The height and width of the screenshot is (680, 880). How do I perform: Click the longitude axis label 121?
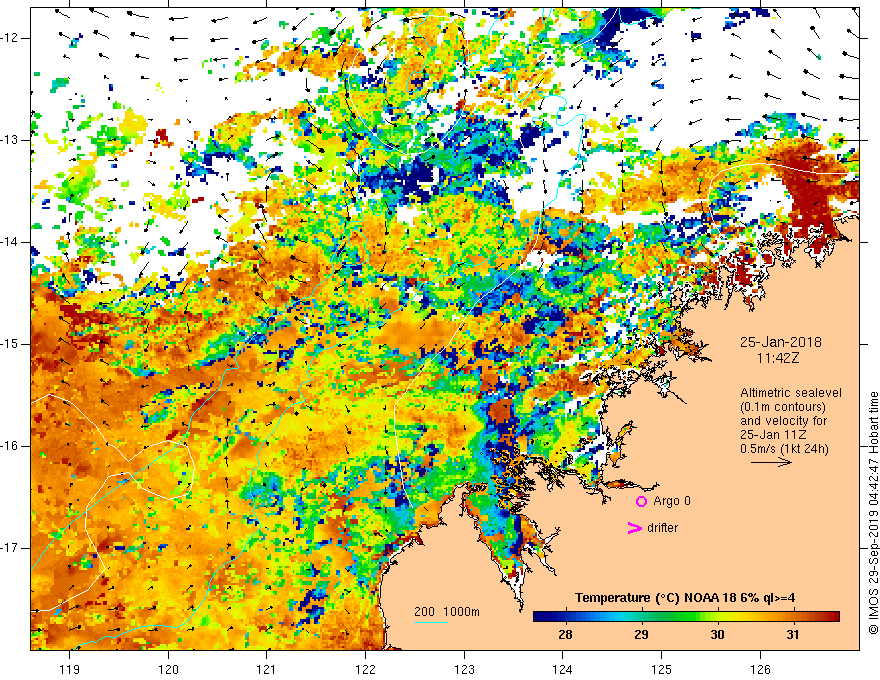[267, 669]
